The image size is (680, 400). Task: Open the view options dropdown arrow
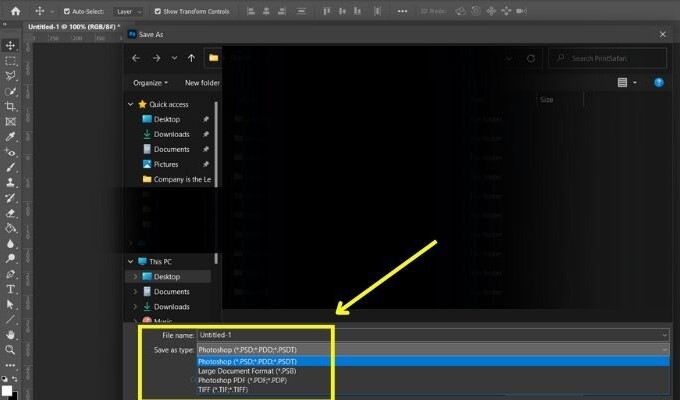click(635, 82)
